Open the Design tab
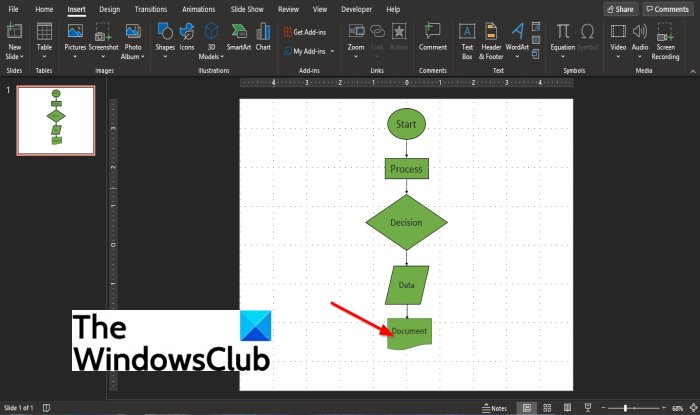The image size is (700, 415). pos(109,9)
